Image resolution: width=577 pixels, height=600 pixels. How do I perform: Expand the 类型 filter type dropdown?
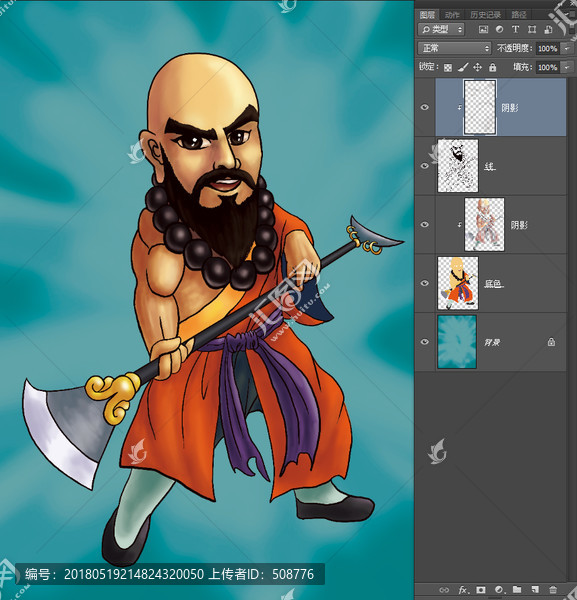(441, 29)
